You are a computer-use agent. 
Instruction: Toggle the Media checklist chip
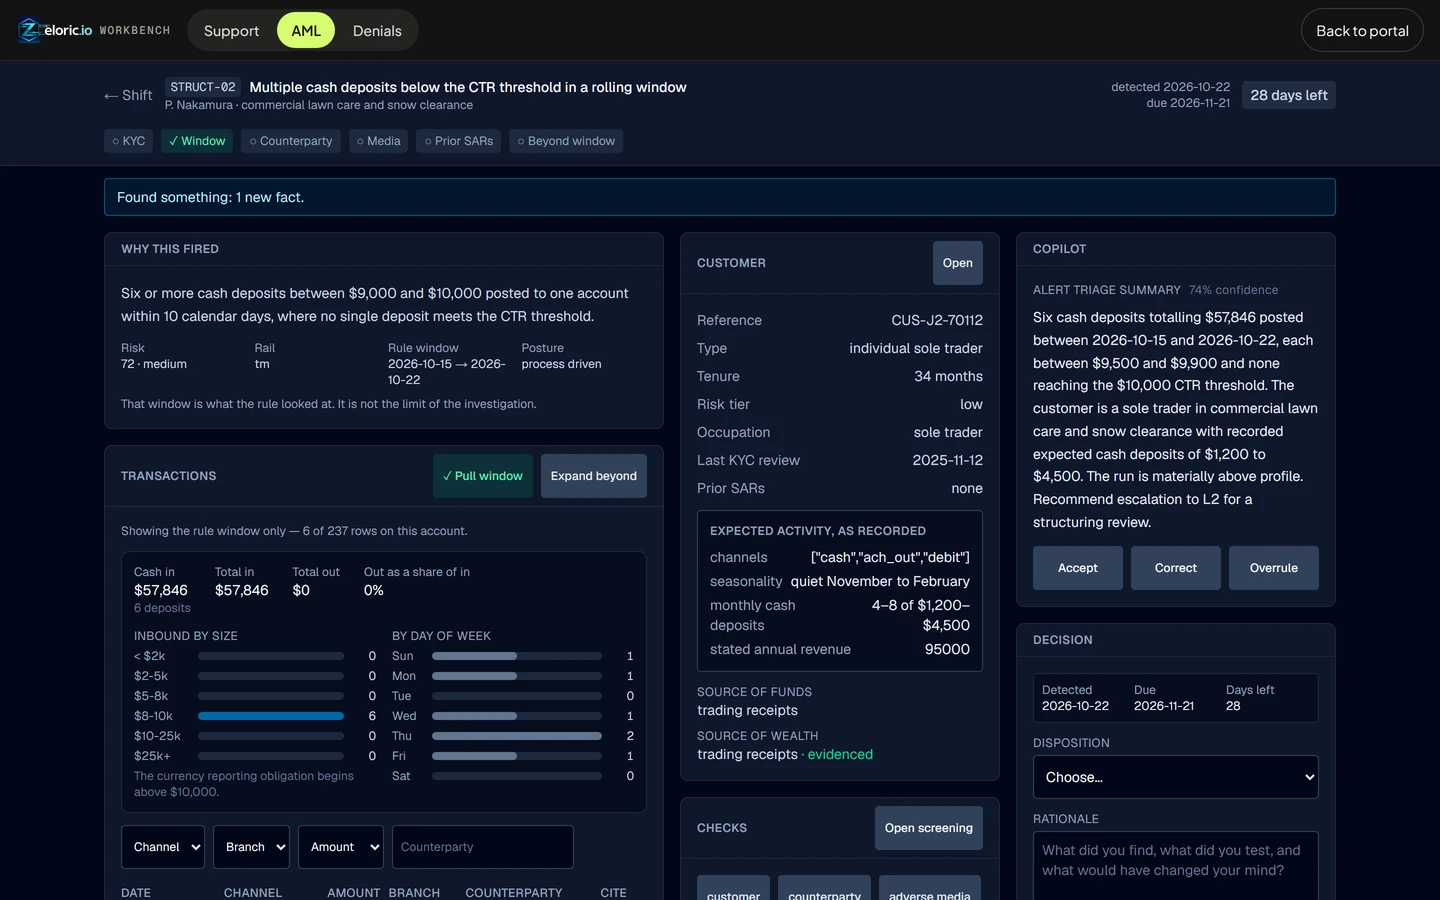click(379, 141)
